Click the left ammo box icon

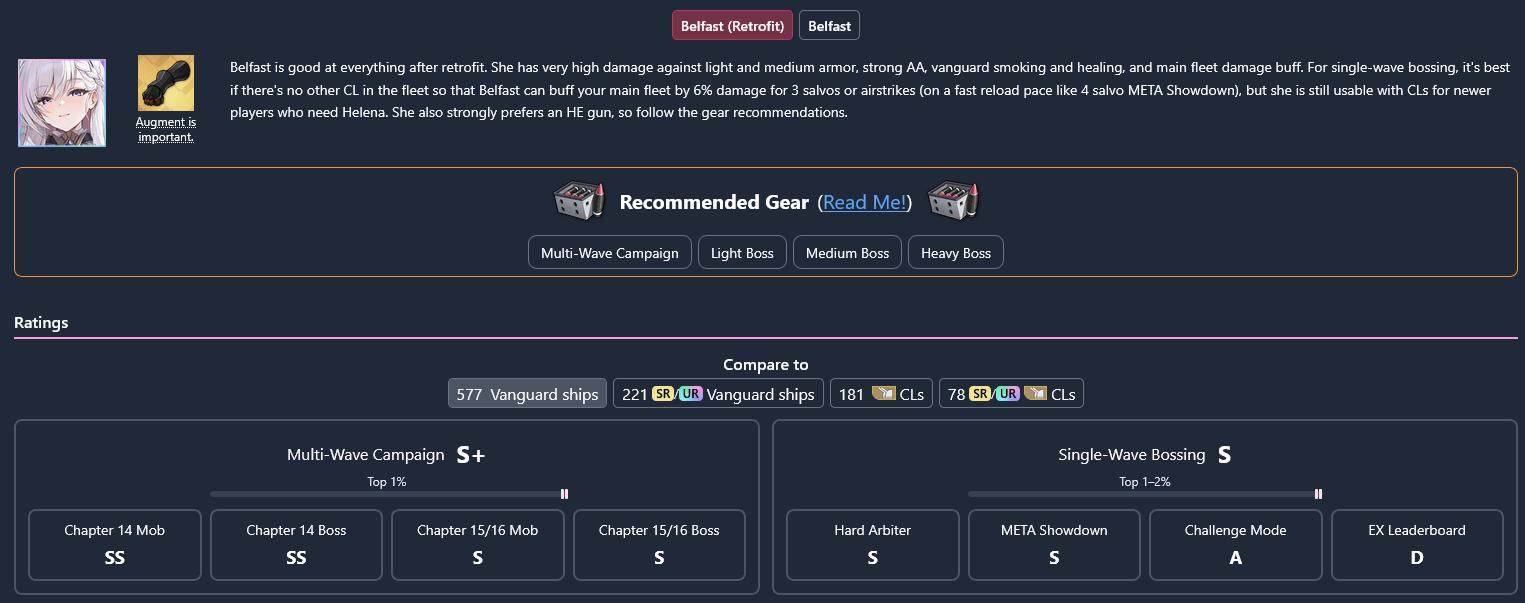(x=580, y=201)
